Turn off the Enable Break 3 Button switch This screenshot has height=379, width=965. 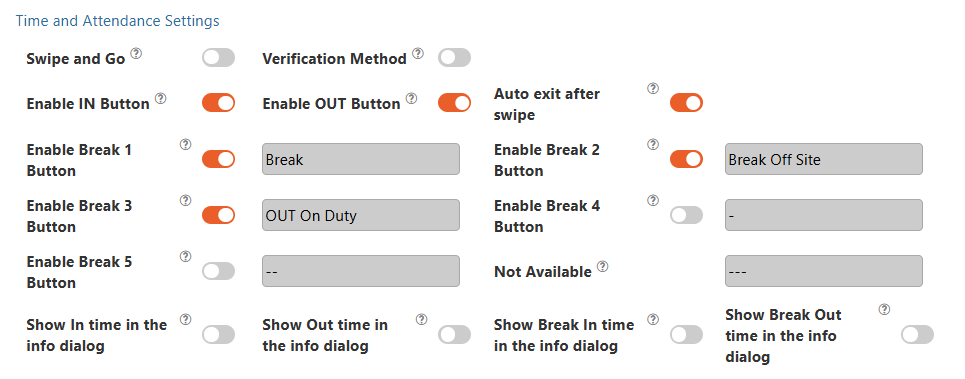click(x=218, y=215)
